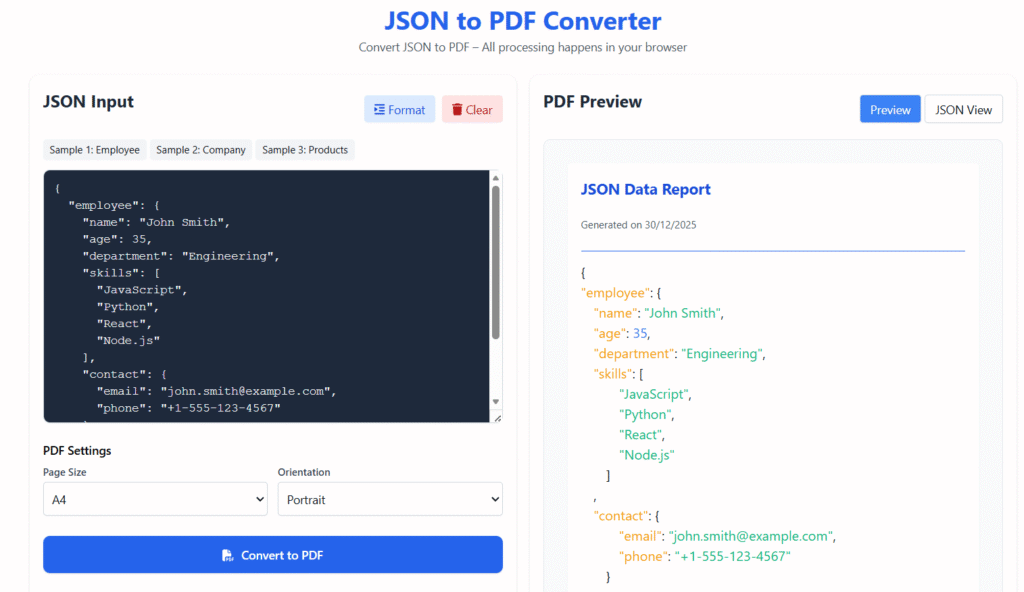Click the JSON to PDF Converter heading
1024x592 pixels.
coord(521,20)
